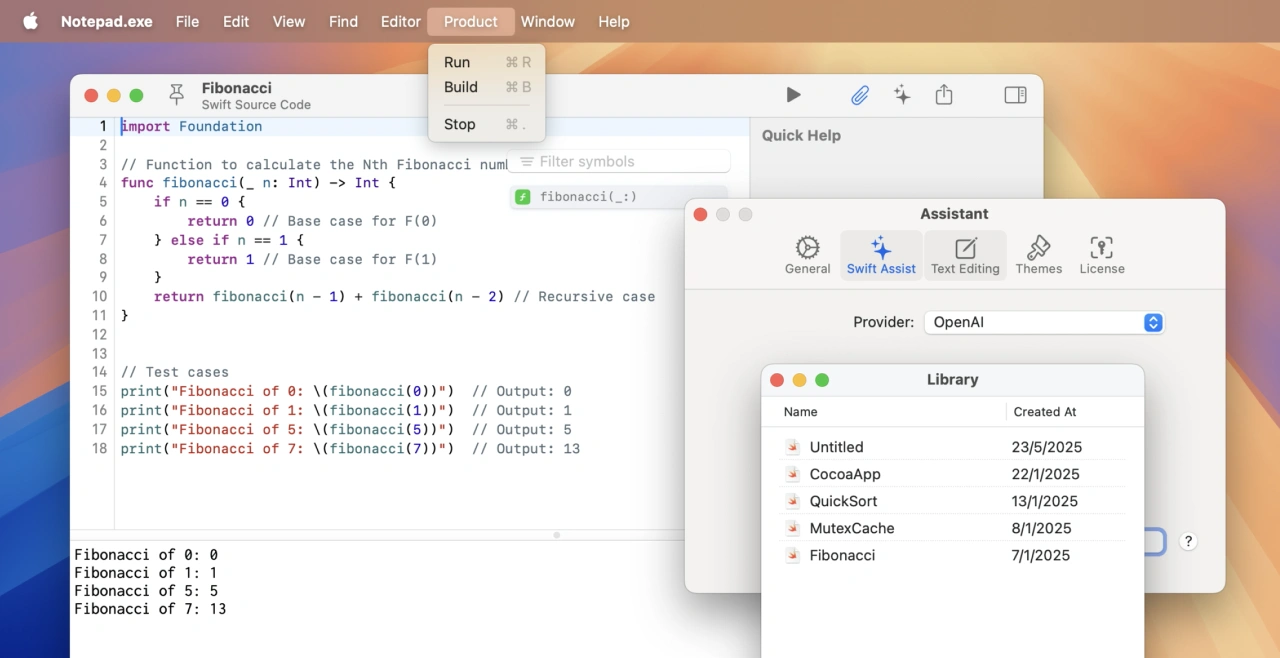The height and width of the screenshot is (658, 1280).
Task: Select fibonacci(_:) symbol in the list
Action: [588, 197]
